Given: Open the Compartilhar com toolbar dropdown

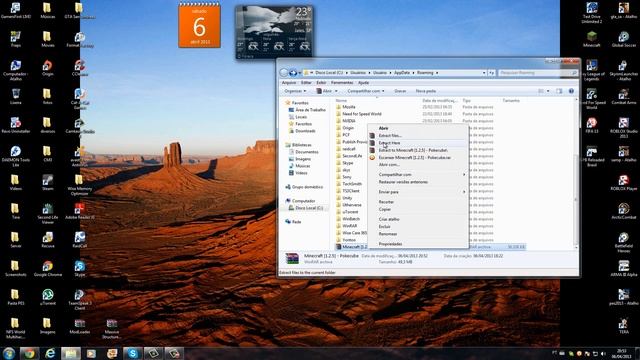Looking at the screenshot, I should pyautogui.click(x=366, y=91).
